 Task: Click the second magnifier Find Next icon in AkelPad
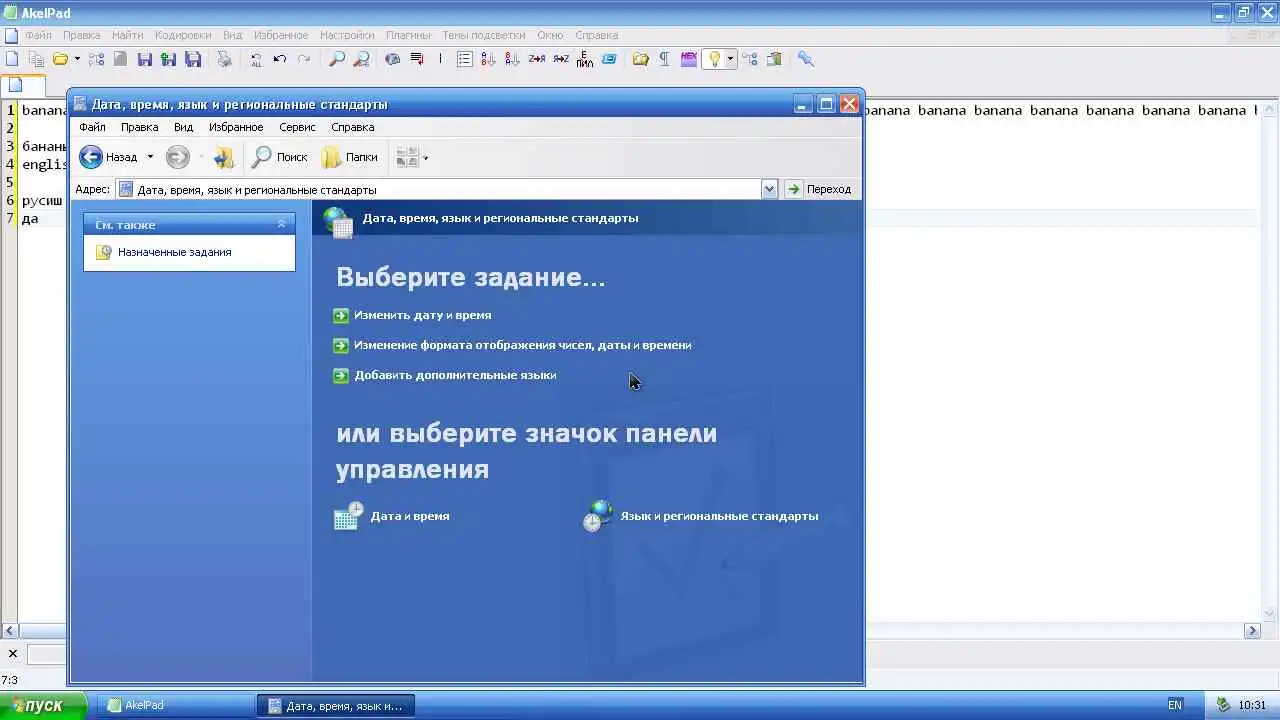click(x=361, y=59)
